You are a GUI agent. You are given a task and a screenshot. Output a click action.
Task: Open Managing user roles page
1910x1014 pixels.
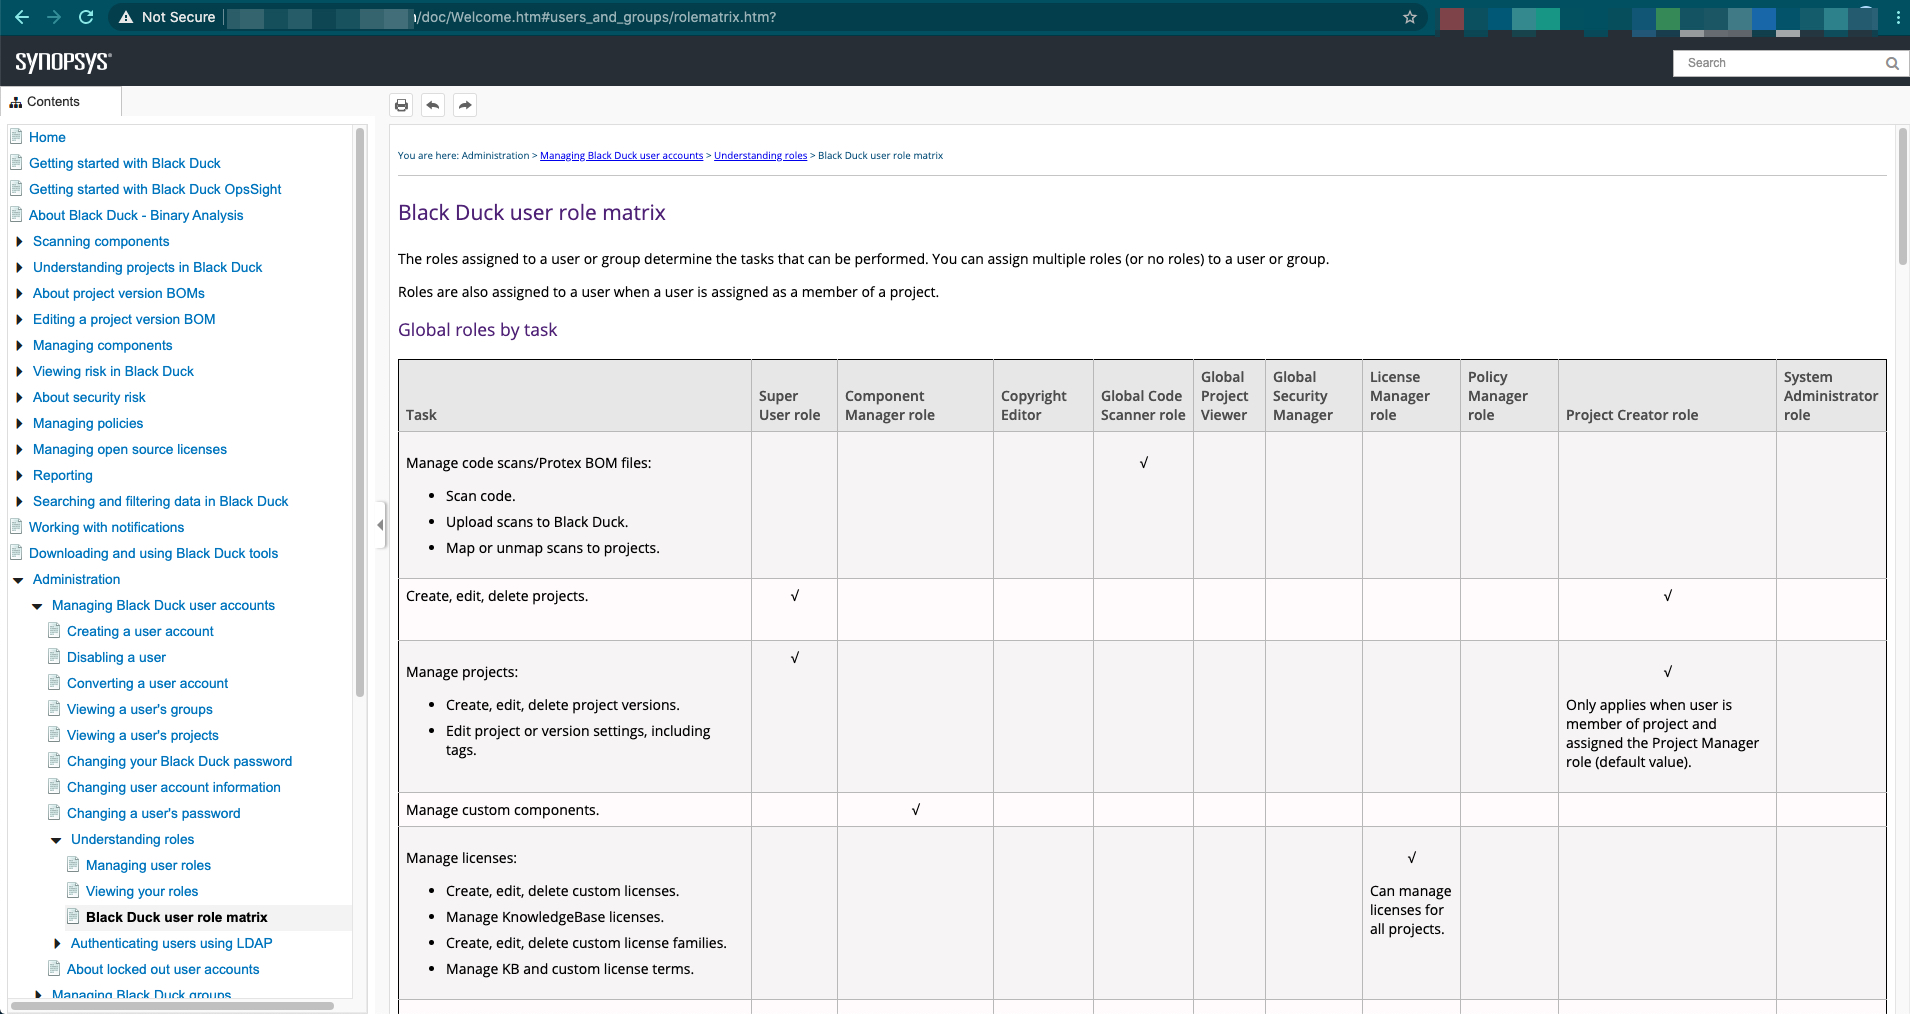148,865
